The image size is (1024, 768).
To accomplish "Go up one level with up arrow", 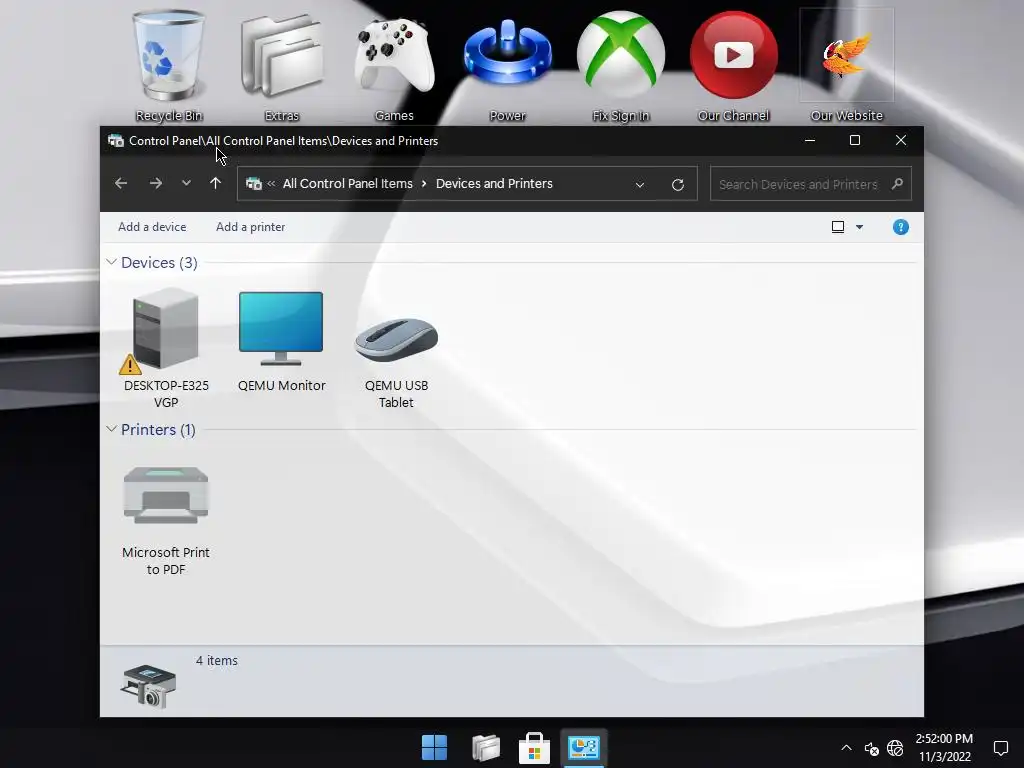I will pyautogui.click(x=216, y=184).
